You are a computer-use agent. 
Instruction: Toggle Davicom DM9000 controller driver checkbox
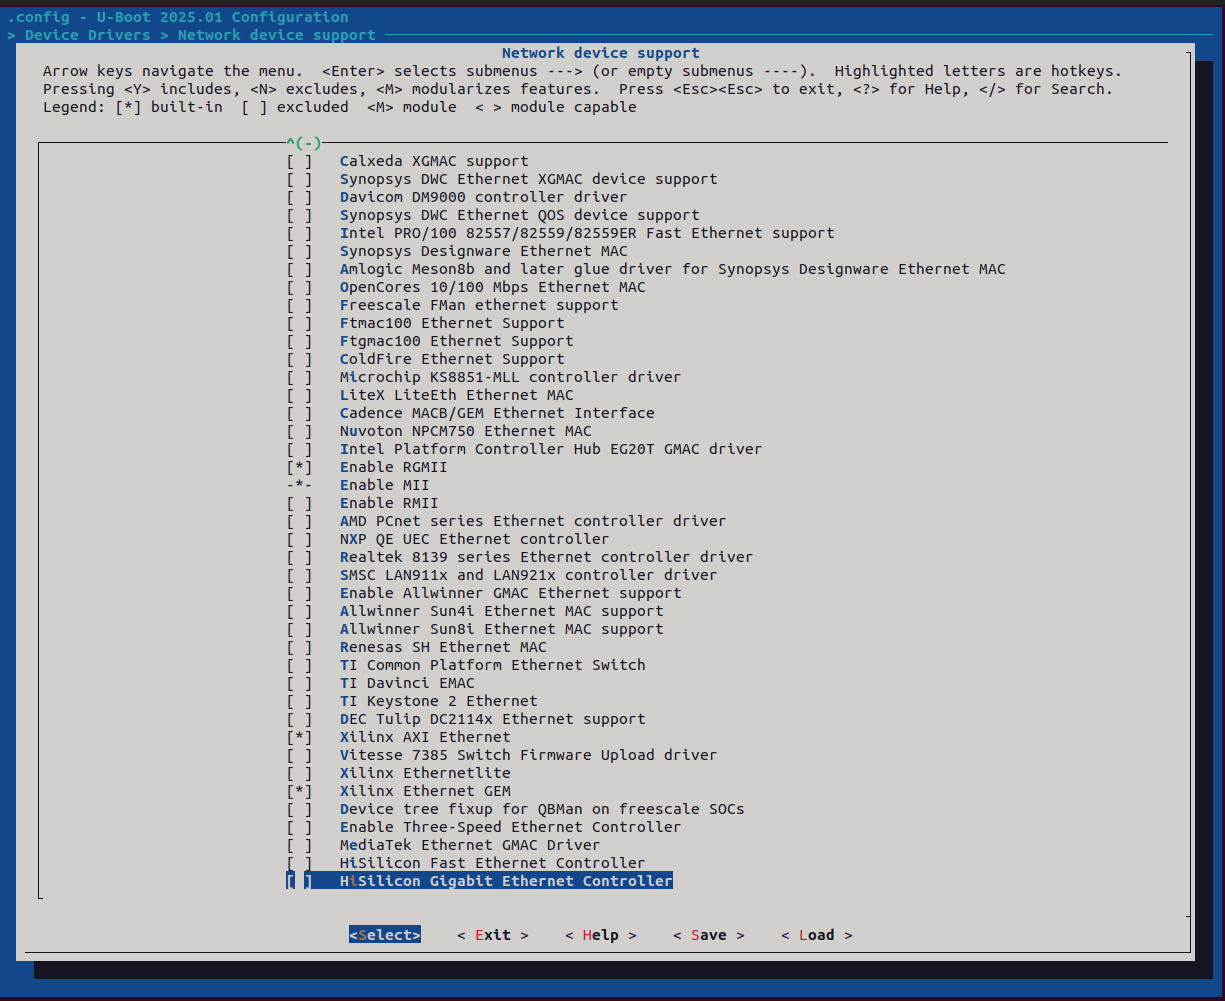coord(299,197)
